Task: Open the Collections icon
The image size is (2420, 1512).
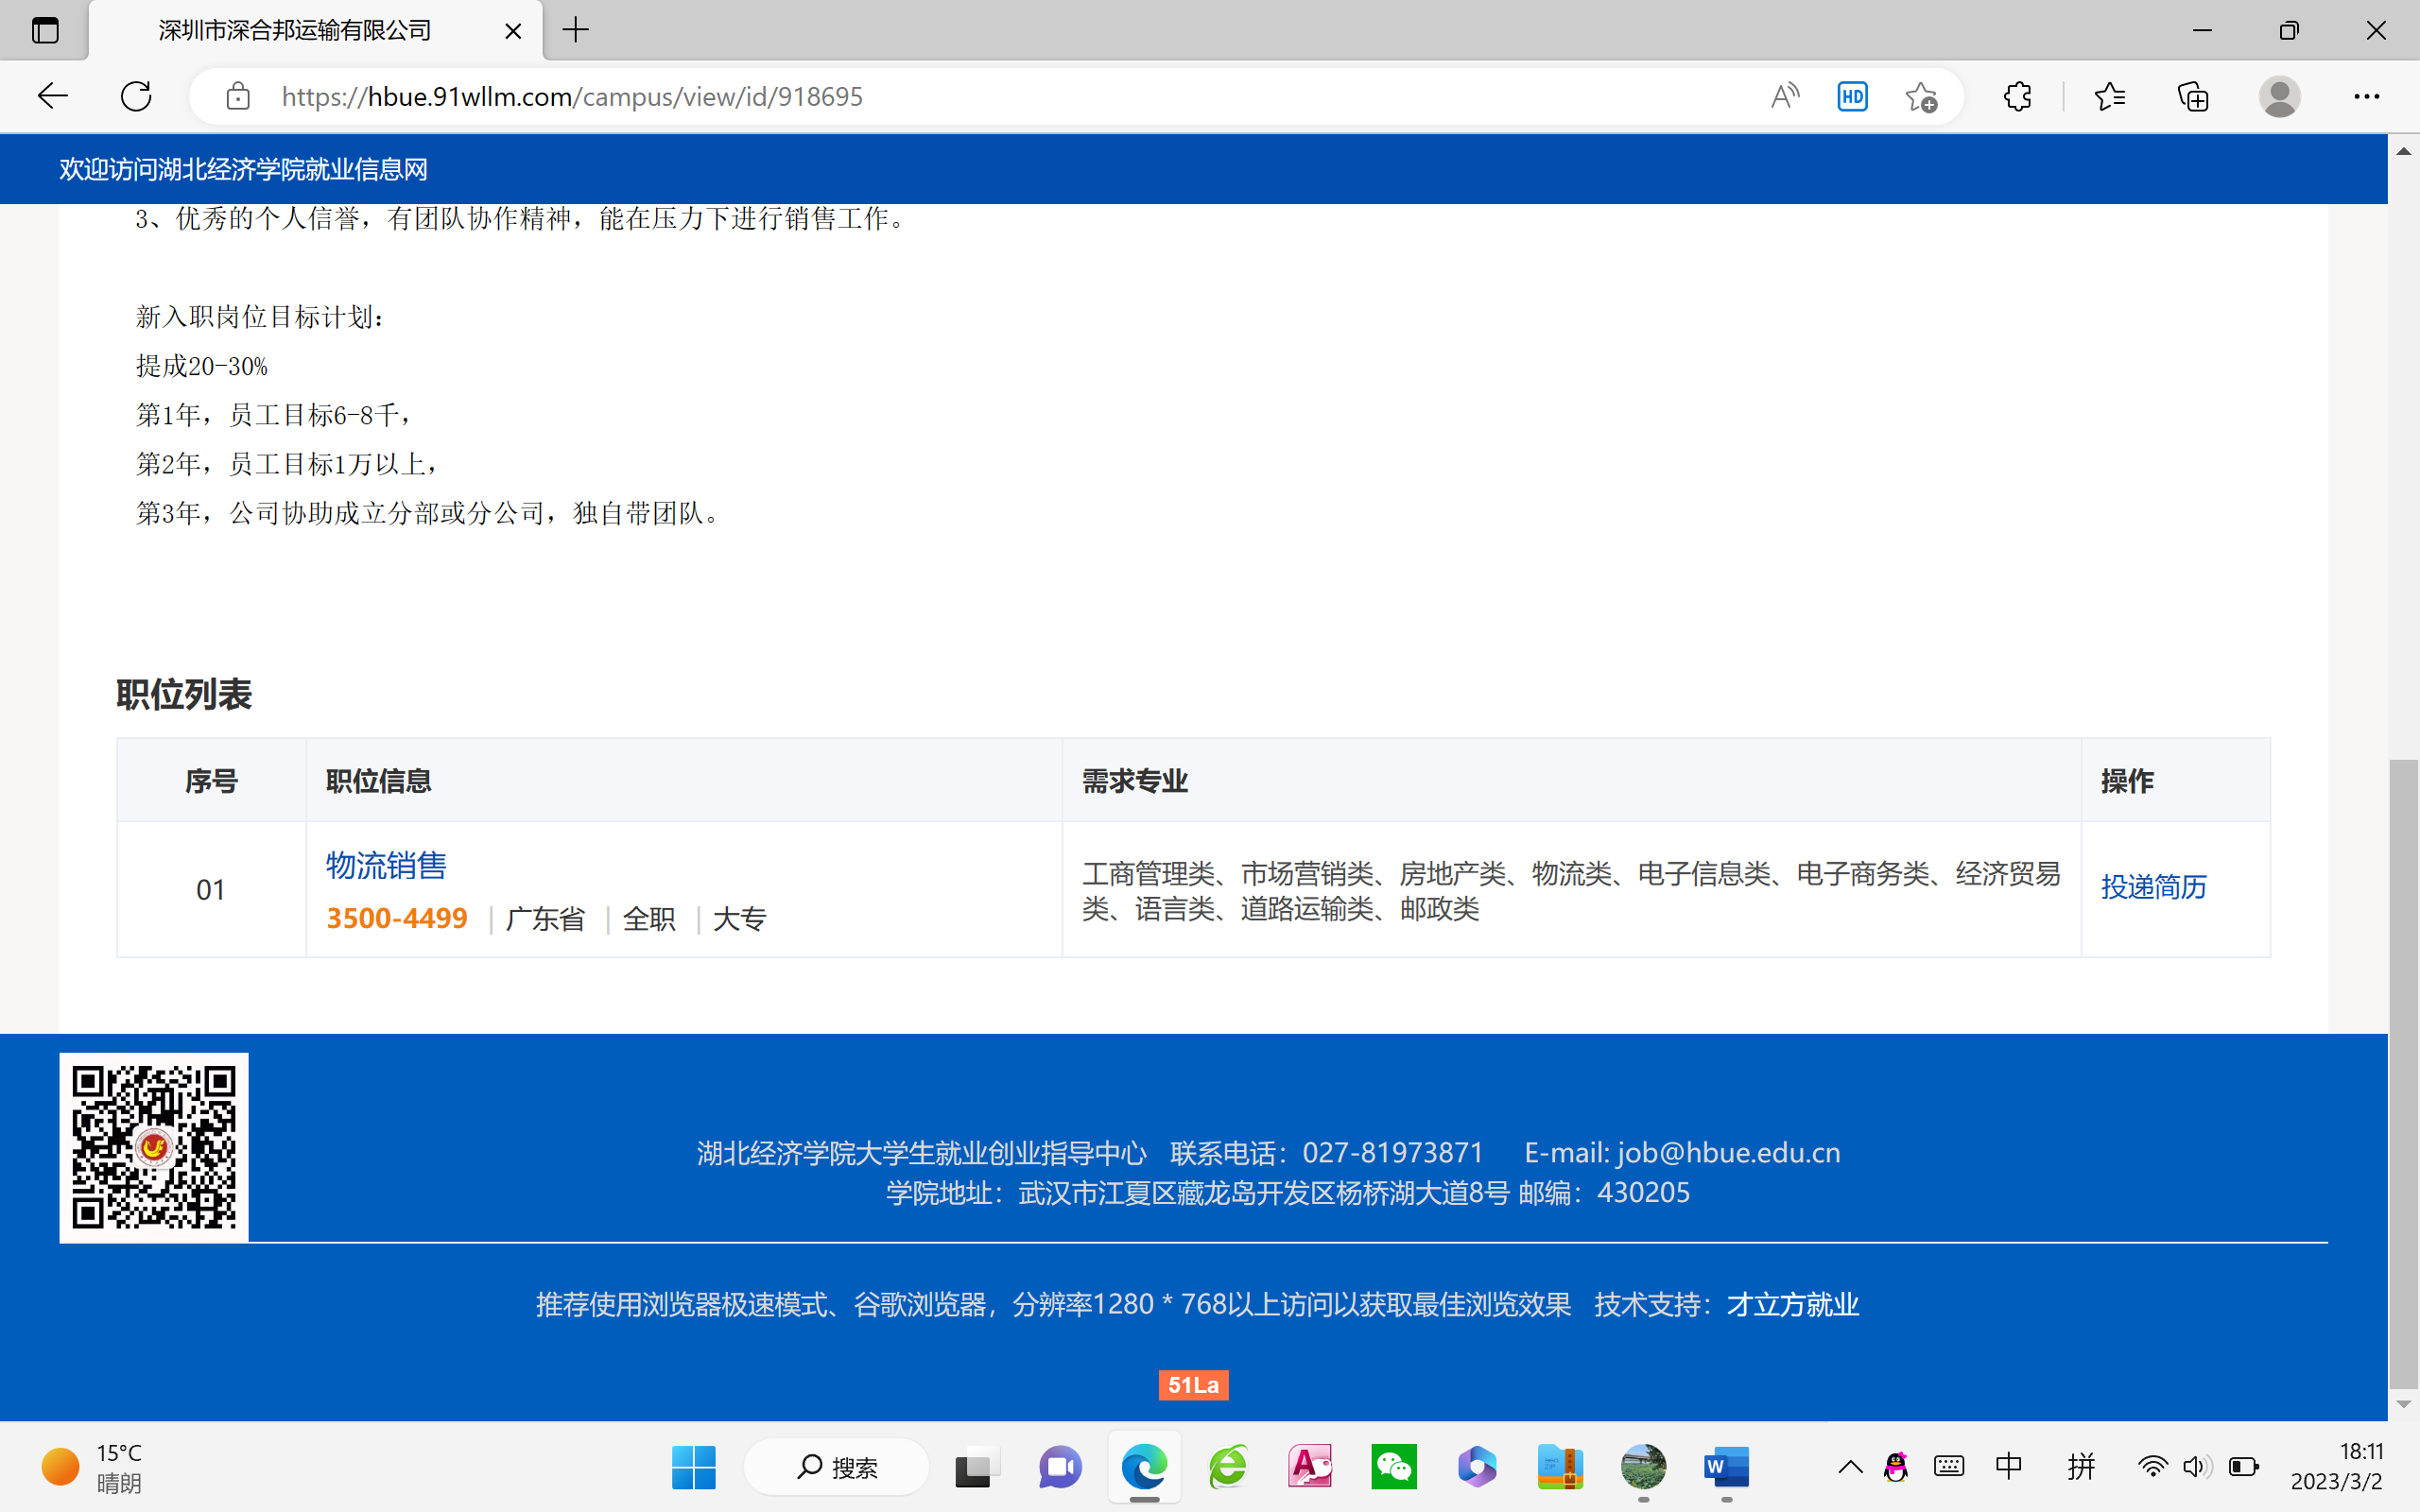Action: click(x=2193, y=96)
